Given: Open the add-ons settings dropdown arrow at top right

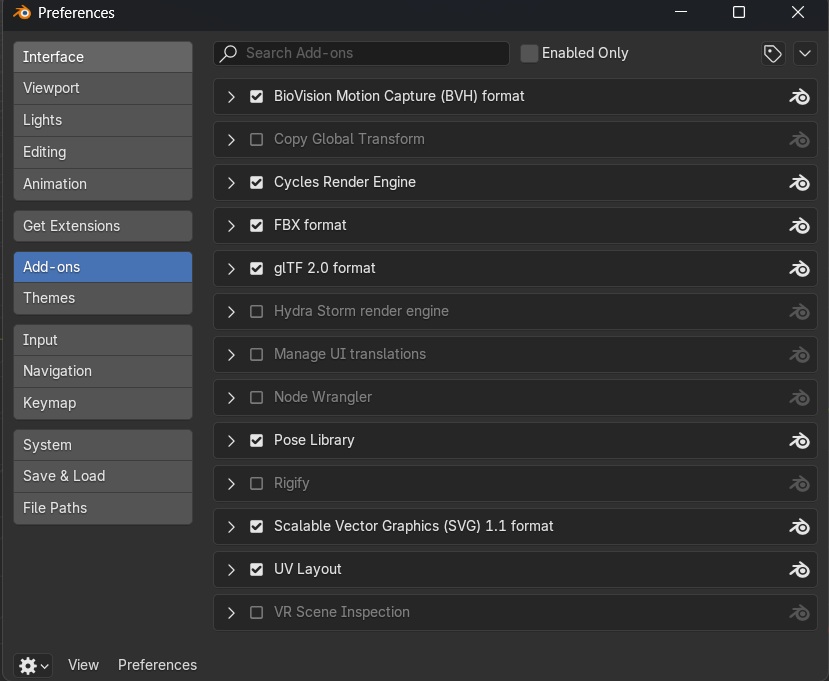Looking at the screenshot, I should point(805,53).
